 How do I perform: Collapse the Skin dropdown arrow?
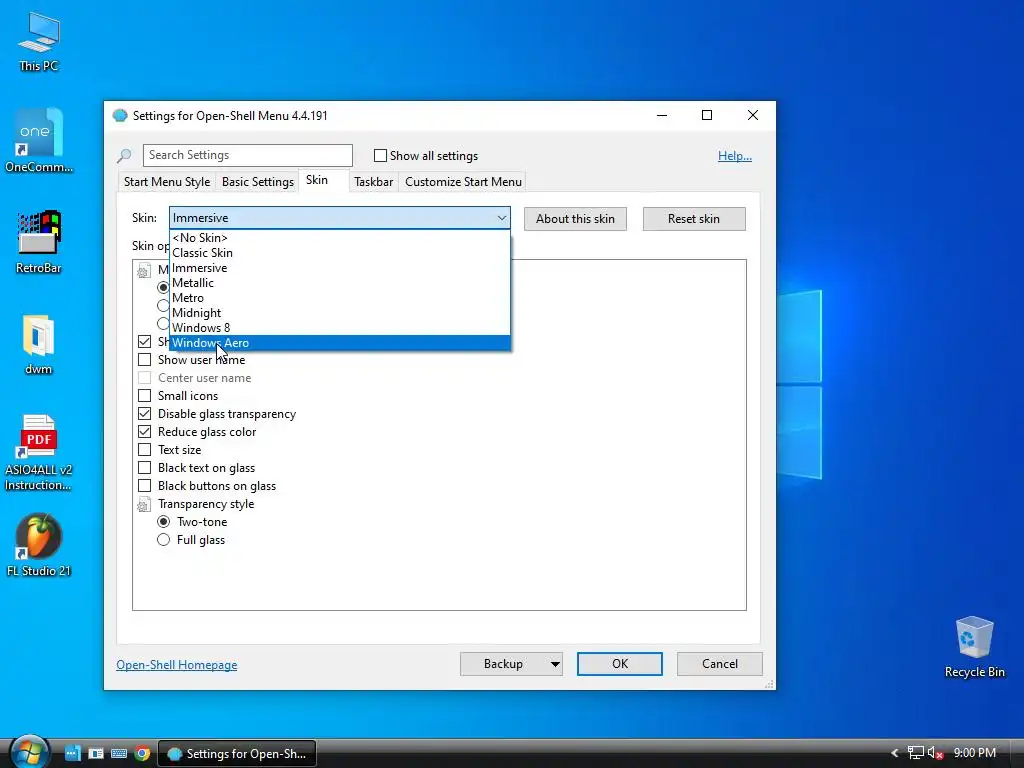point(502,218)
